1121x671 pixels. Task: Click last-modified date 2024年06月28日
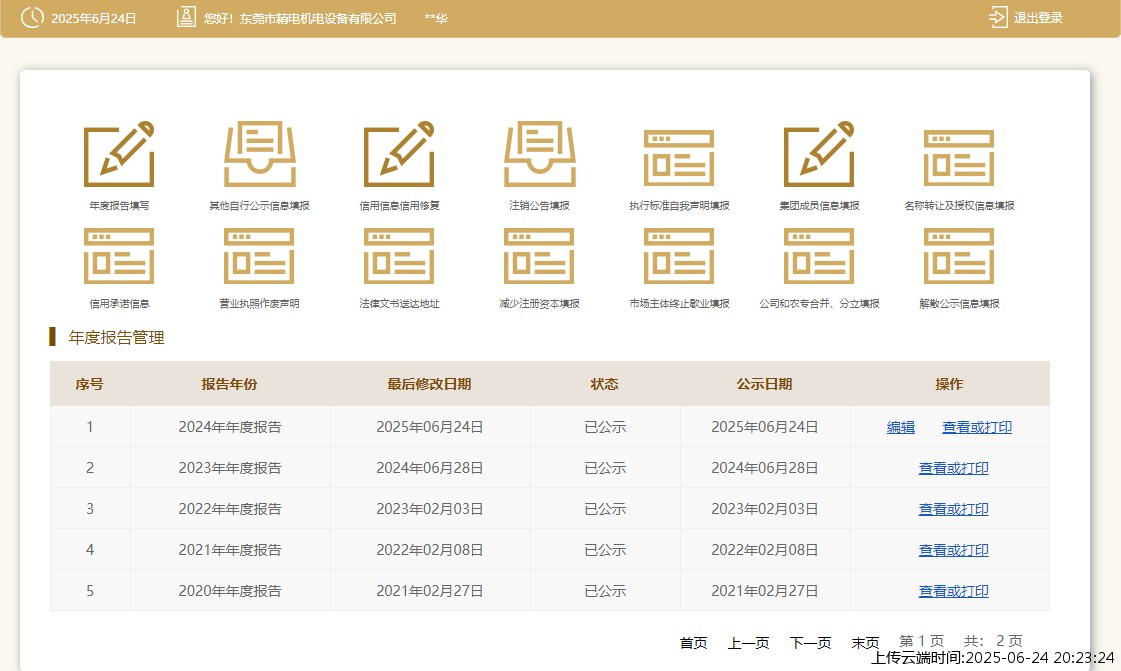point(430,468)
